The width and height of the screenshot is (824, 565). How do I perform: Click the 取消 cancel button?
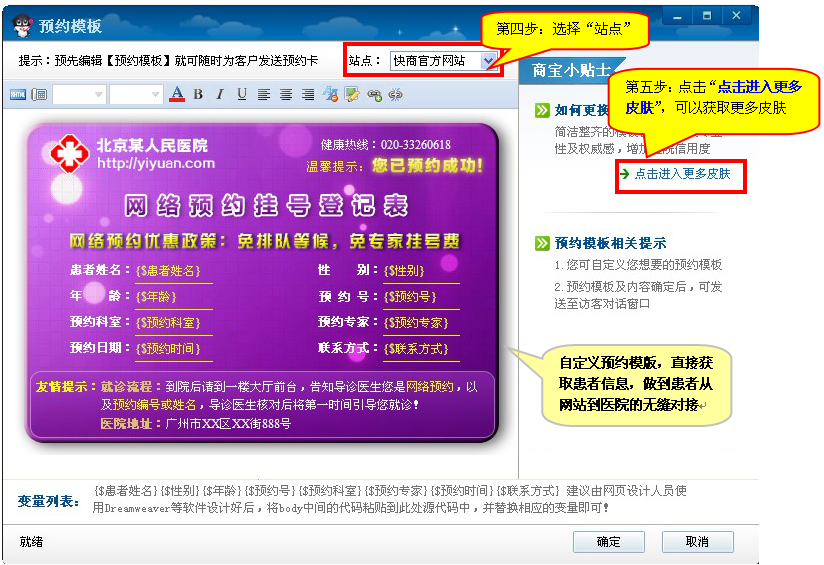click(x=697, y=542)
